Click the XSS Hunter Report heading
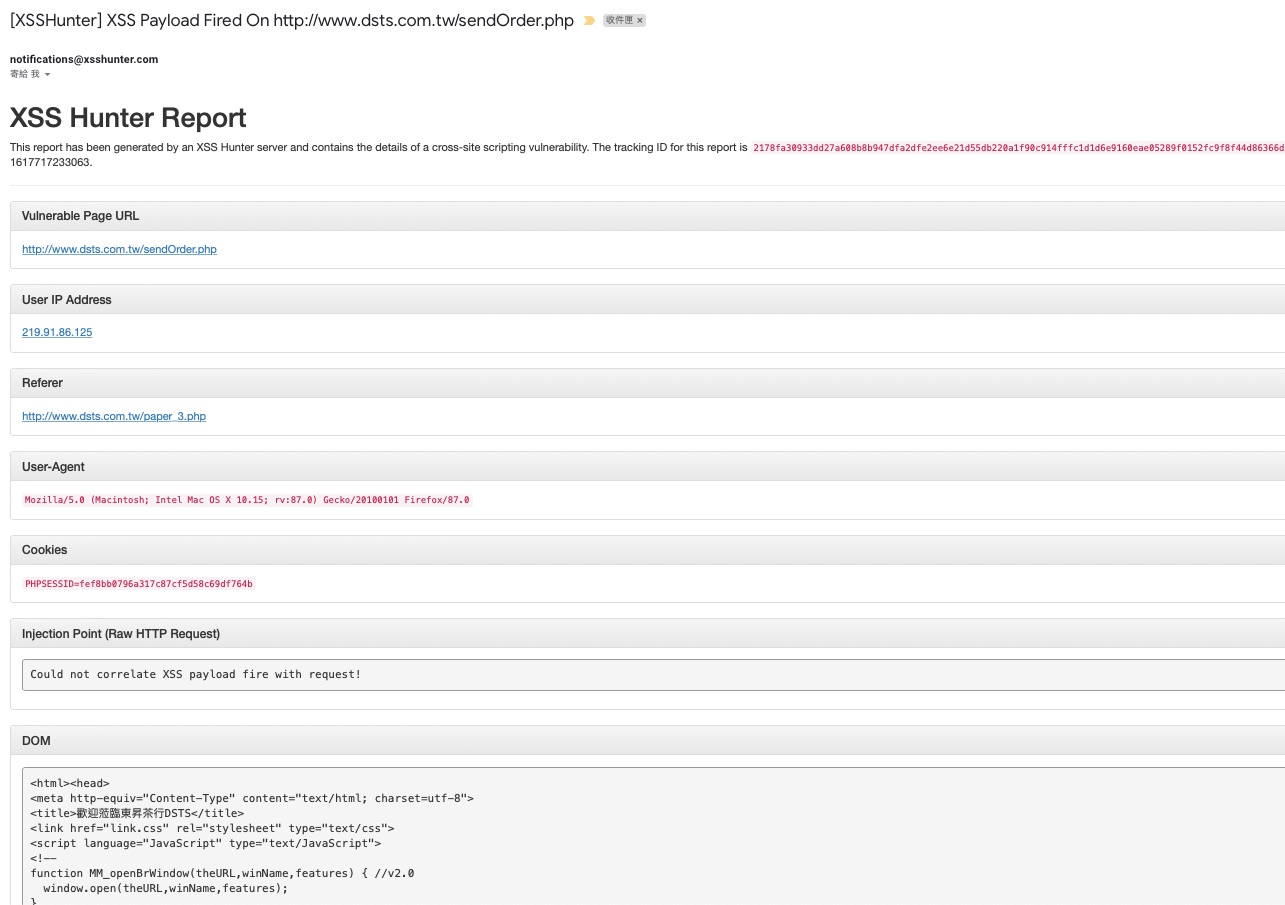Image resolution: width=1285 pixels, height=905 pixels. coord(128,118)
